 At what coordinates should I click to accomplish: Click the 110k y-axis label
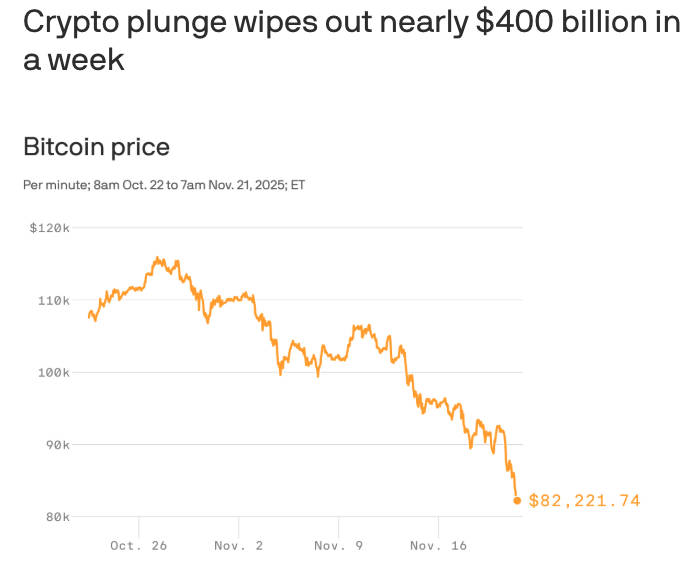coord(53,300)
